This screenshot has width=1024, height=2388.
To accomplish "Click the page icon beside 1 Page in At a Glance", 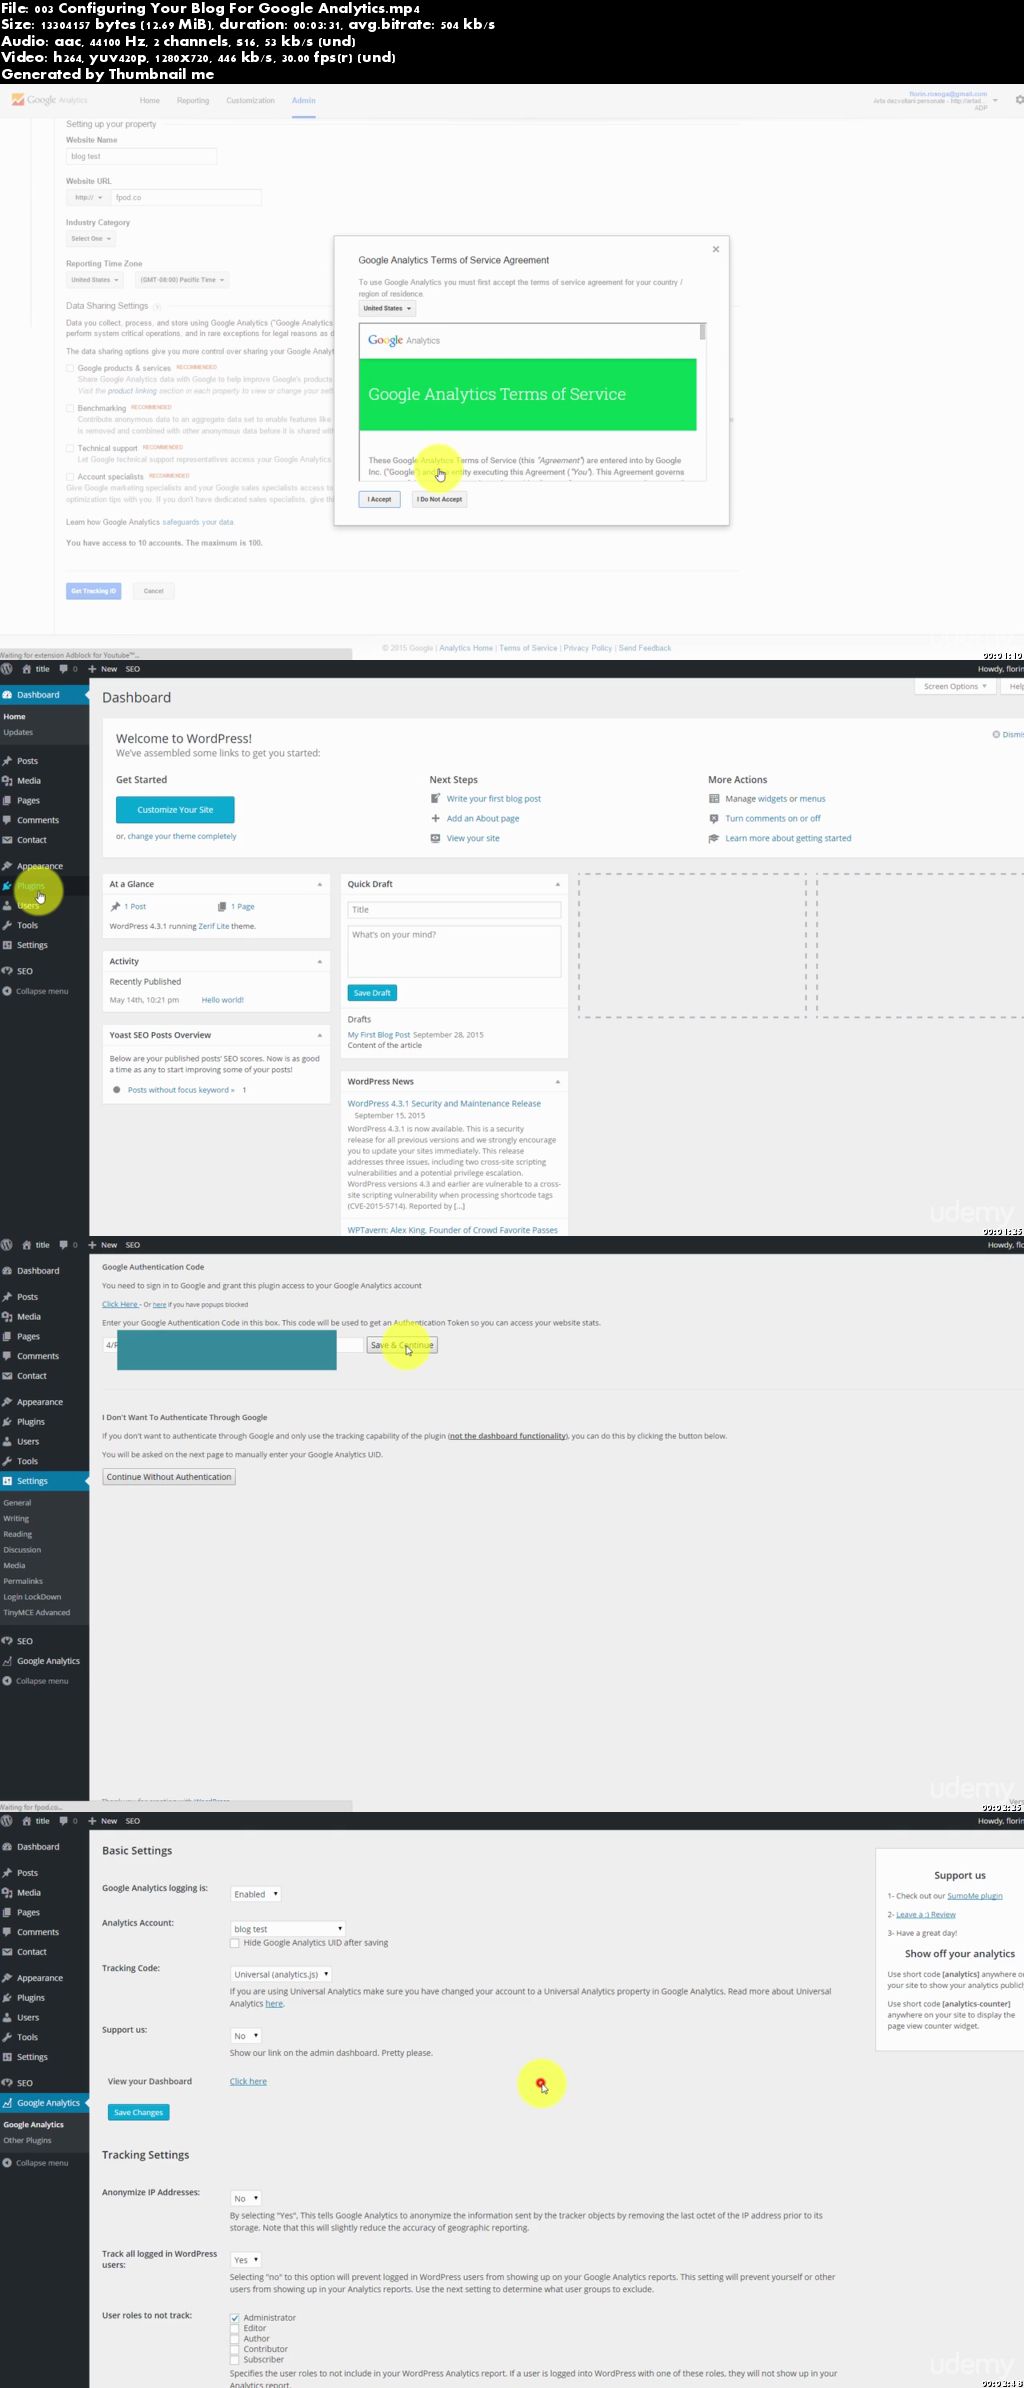I will tap(222, 907).
